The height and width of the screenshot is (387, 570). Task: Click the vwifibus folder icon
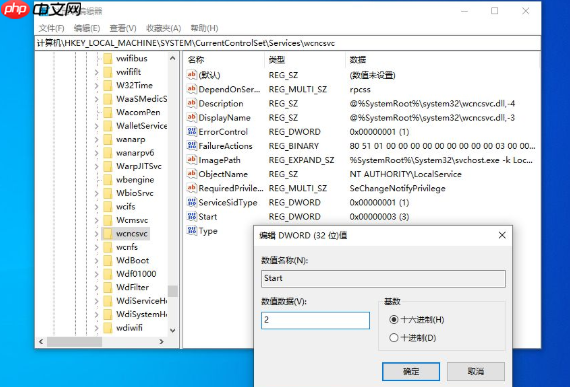click(x=108, y=59)
